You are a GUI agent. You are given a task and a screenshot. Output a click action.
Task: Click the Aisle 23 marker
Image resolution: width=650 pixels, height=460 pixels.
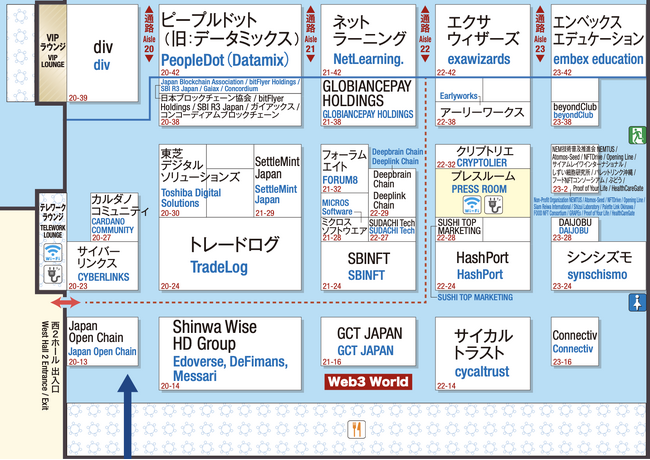pyautogui.click(x=540, y=34)
